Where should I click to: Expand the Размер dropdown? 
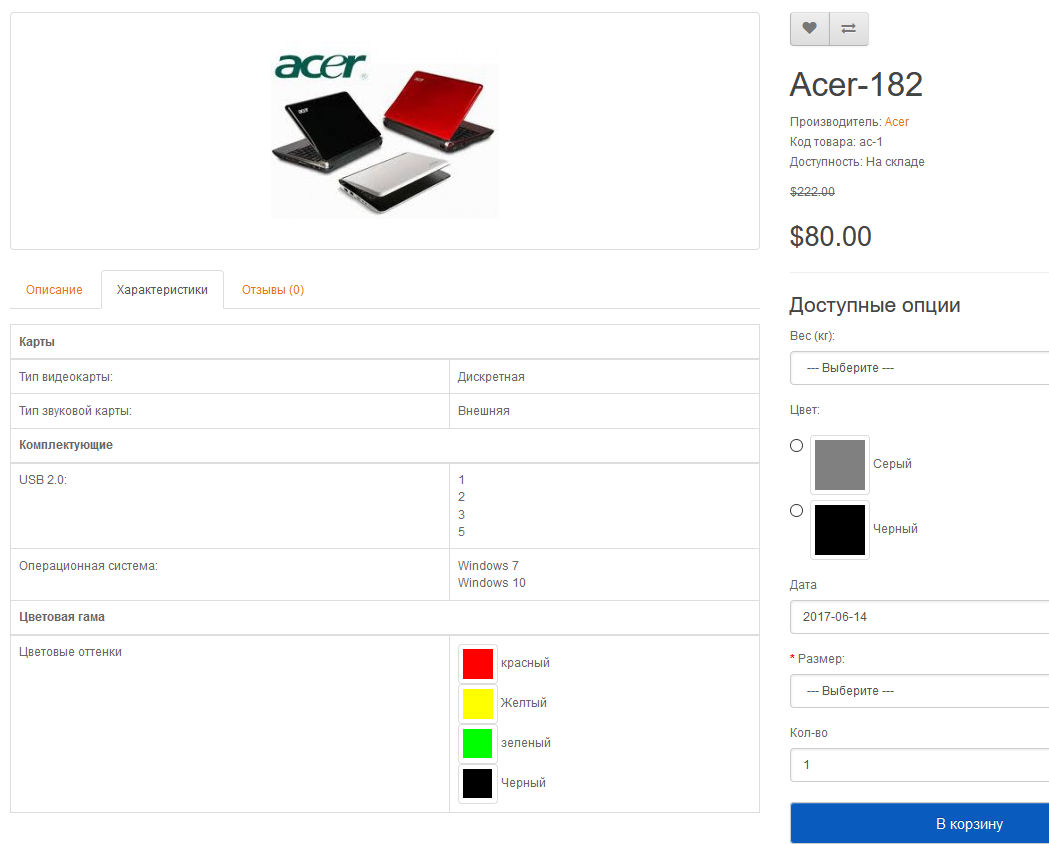point(919,691)
